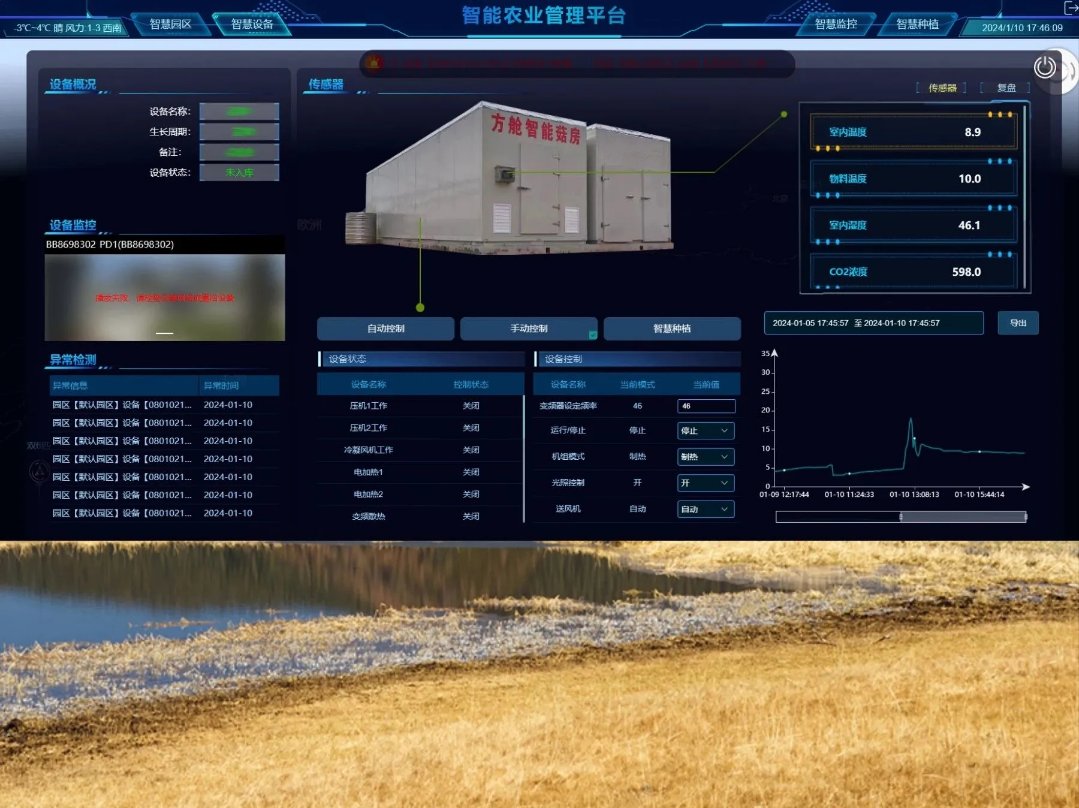The width and height of the screenshot is (1079, 808).
Task: Go to the 智慧种植 top navigation tab
Action: coord(916,24)
